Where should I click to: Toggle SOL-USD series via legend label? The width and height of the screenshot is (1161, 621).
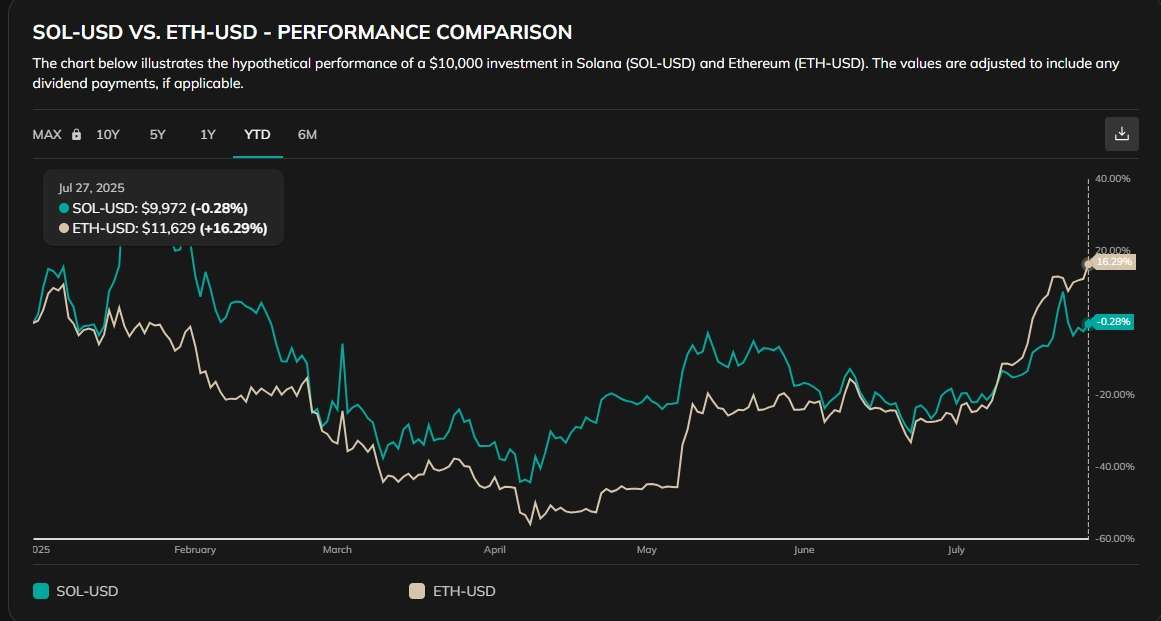(87, 591)
